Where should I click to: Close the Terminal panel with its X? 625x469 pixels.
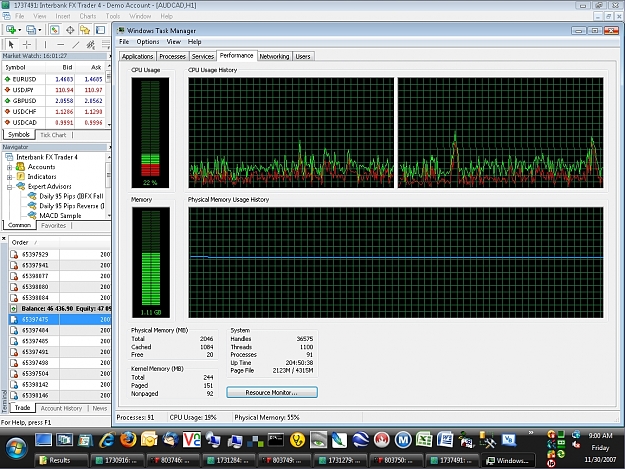click(x=4, y=239)
